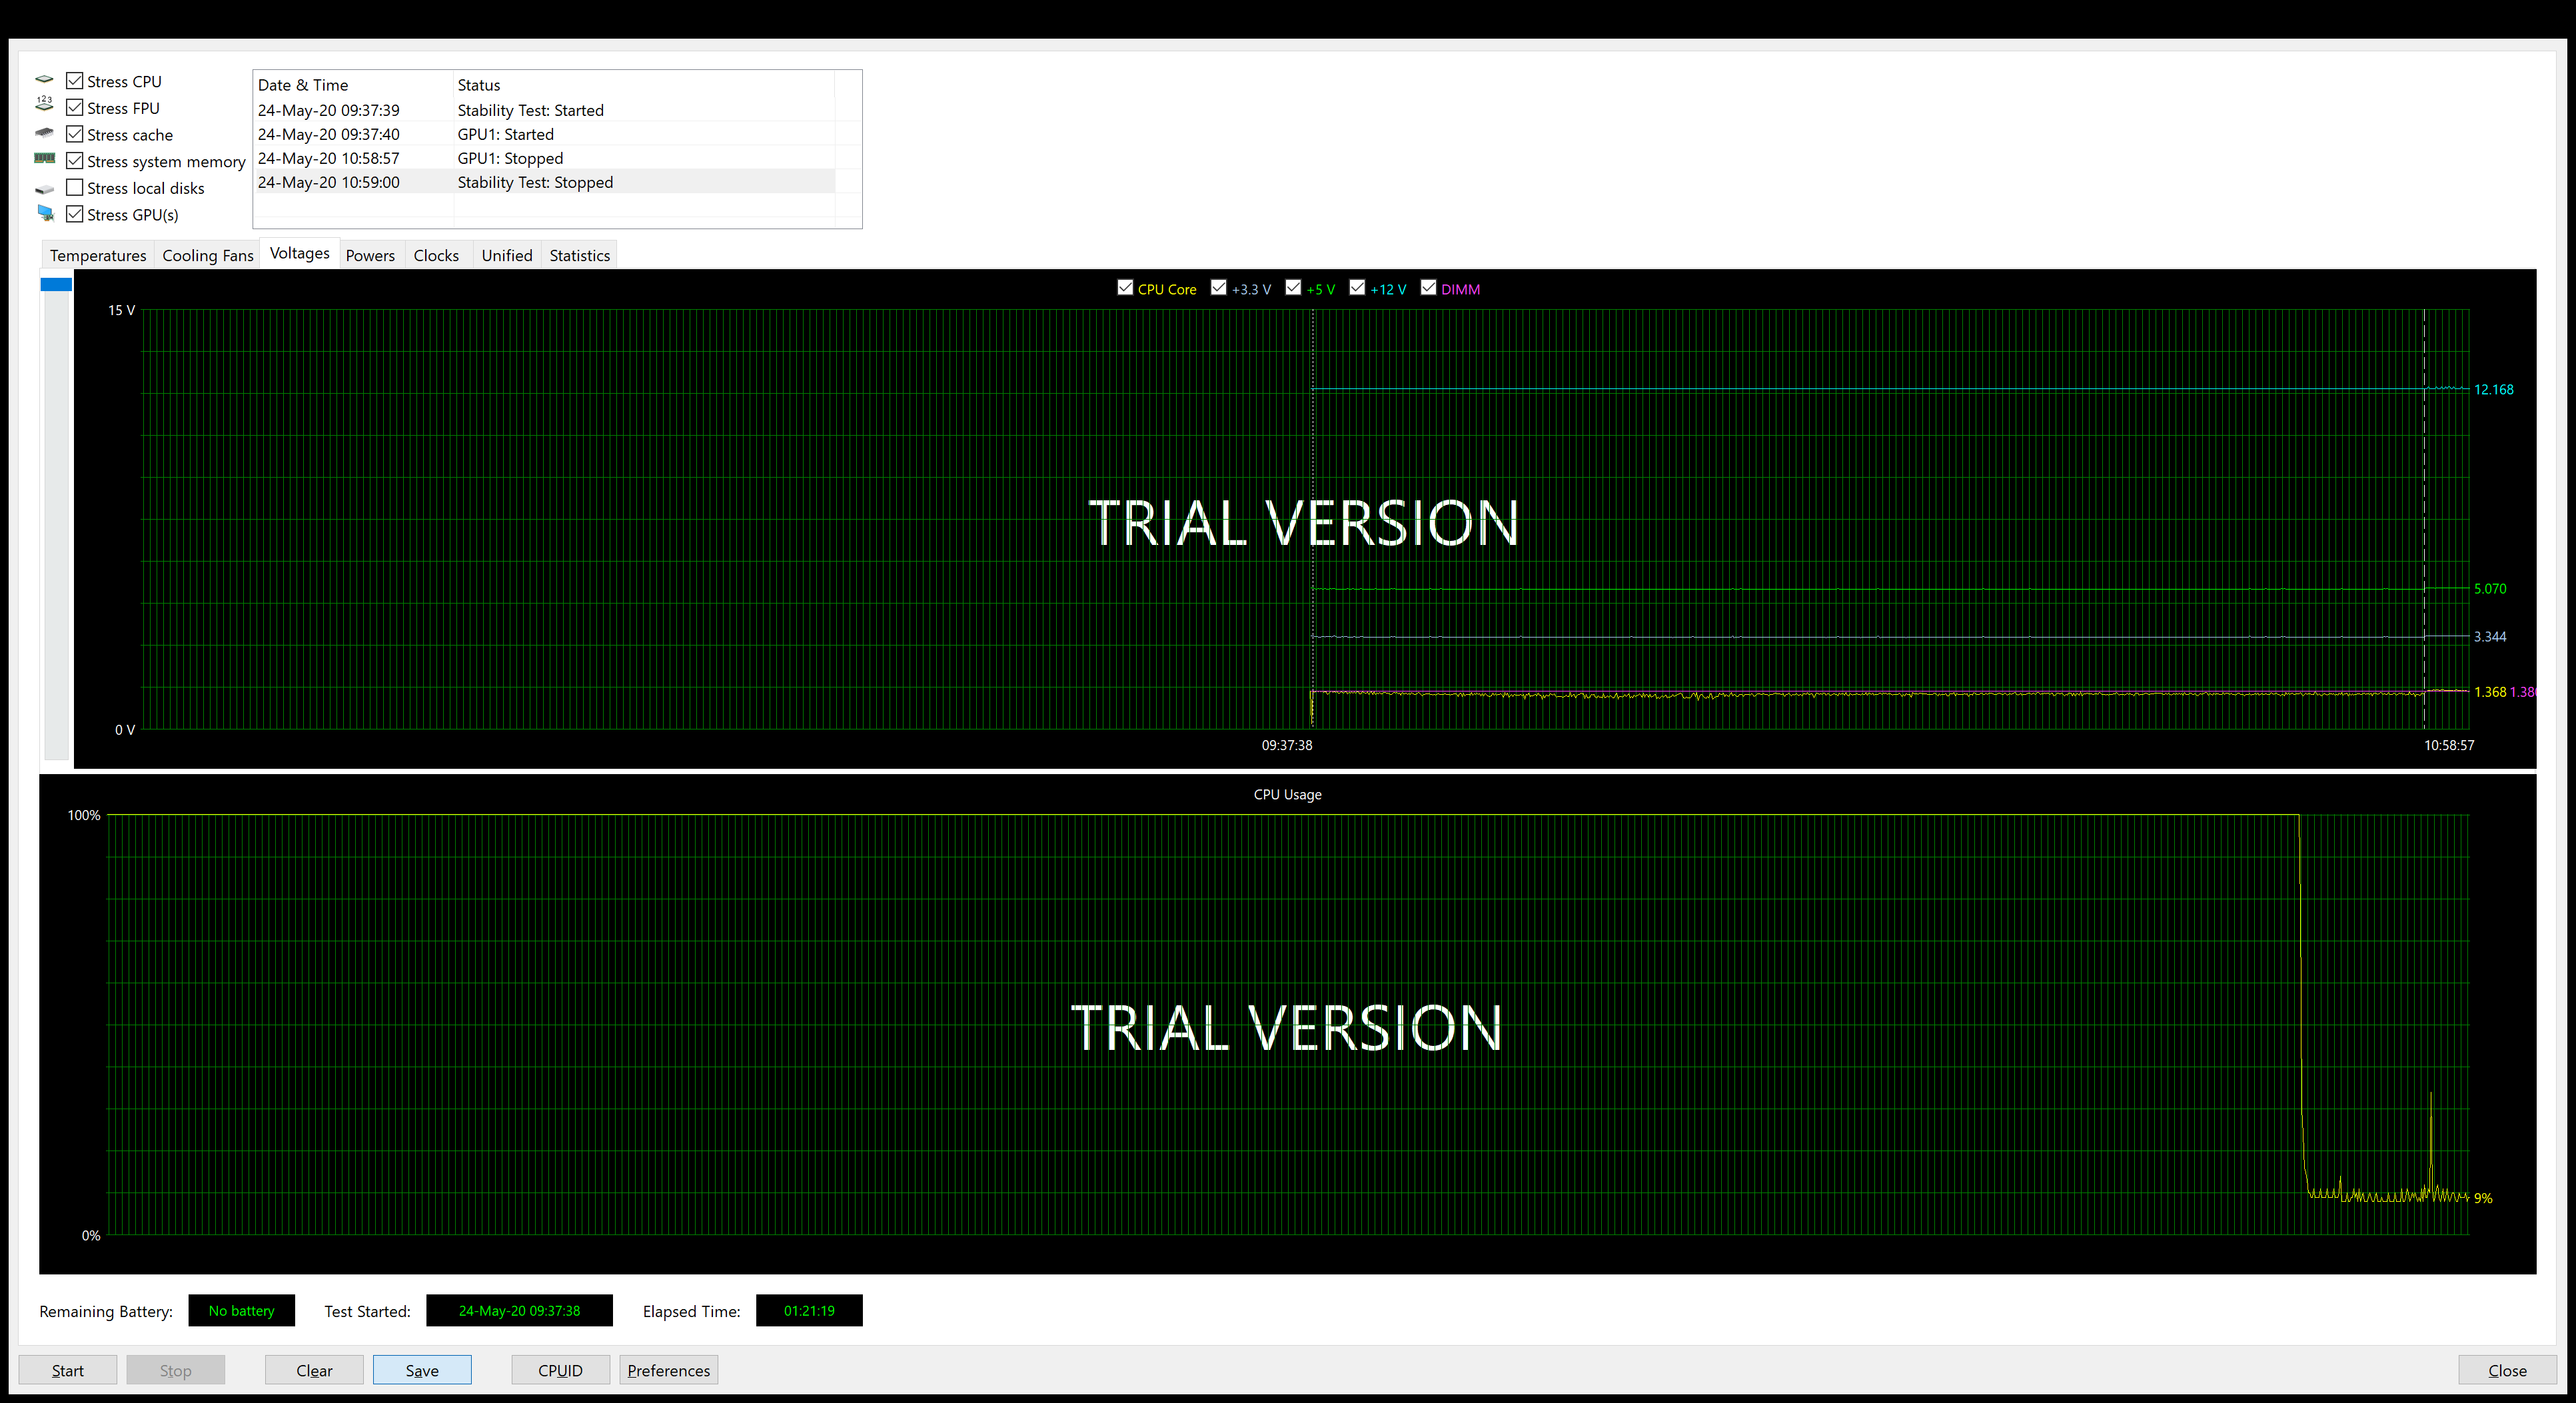The height and width of the screenshot is (1403, 2576).
Task: Click the monitor icon beside Stress GPU(s)
Action: 45,213
